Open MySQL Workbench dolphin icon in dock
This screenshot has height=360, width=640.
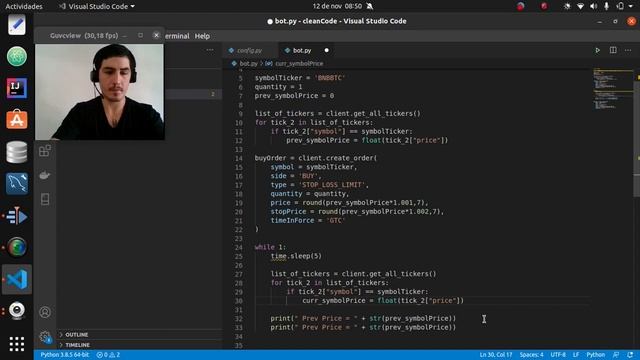tap(17, 183)
